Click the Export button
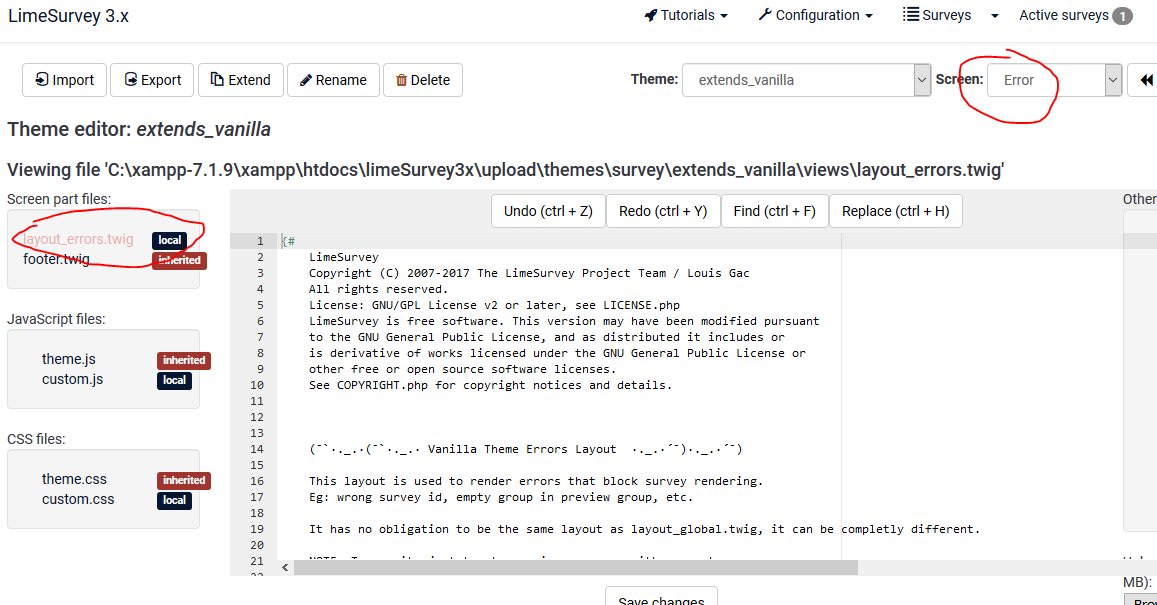The height and width of the screenshot is (605, 1157). coord(152,80)
